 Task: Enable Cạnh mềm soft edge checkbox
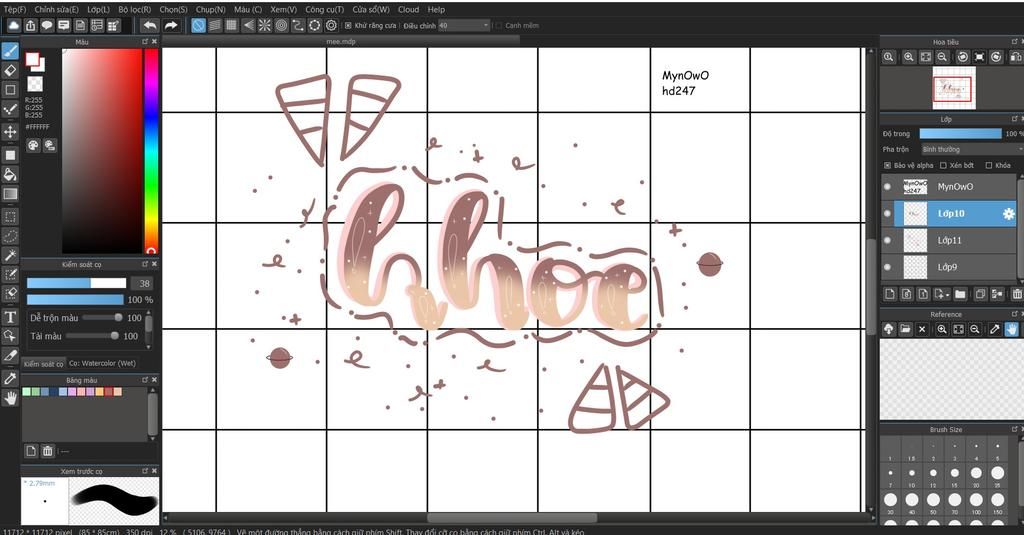click(x=498, y=25)
